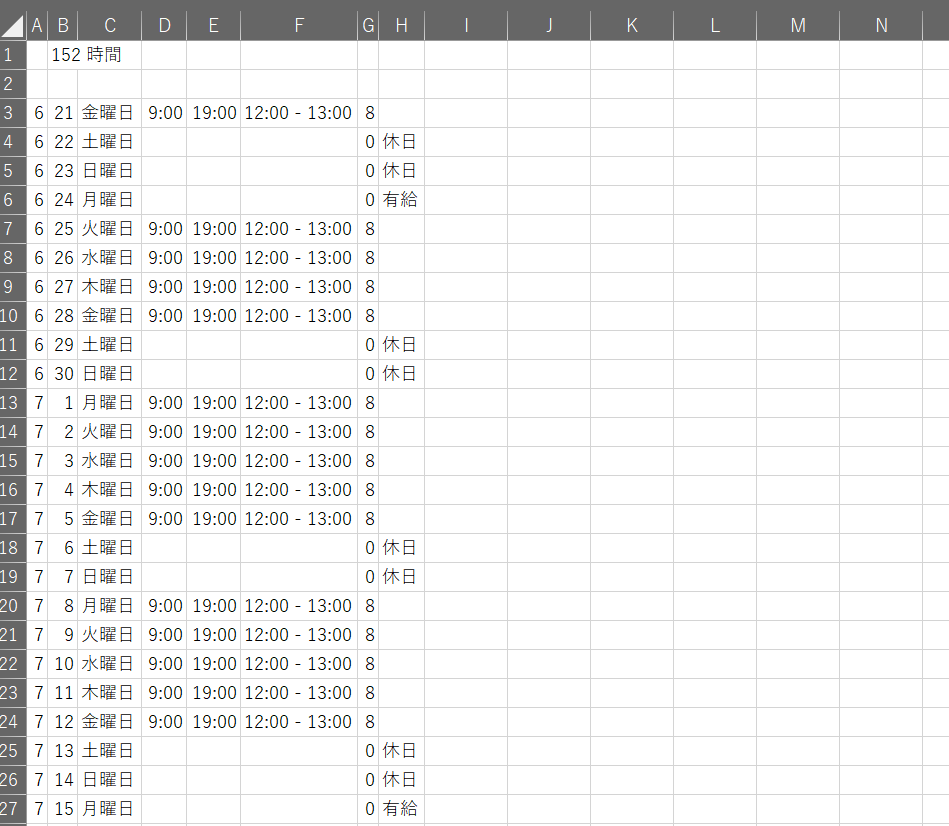Select column H header
The width and height of the screenshot is (949, 826).
point(401,25)
